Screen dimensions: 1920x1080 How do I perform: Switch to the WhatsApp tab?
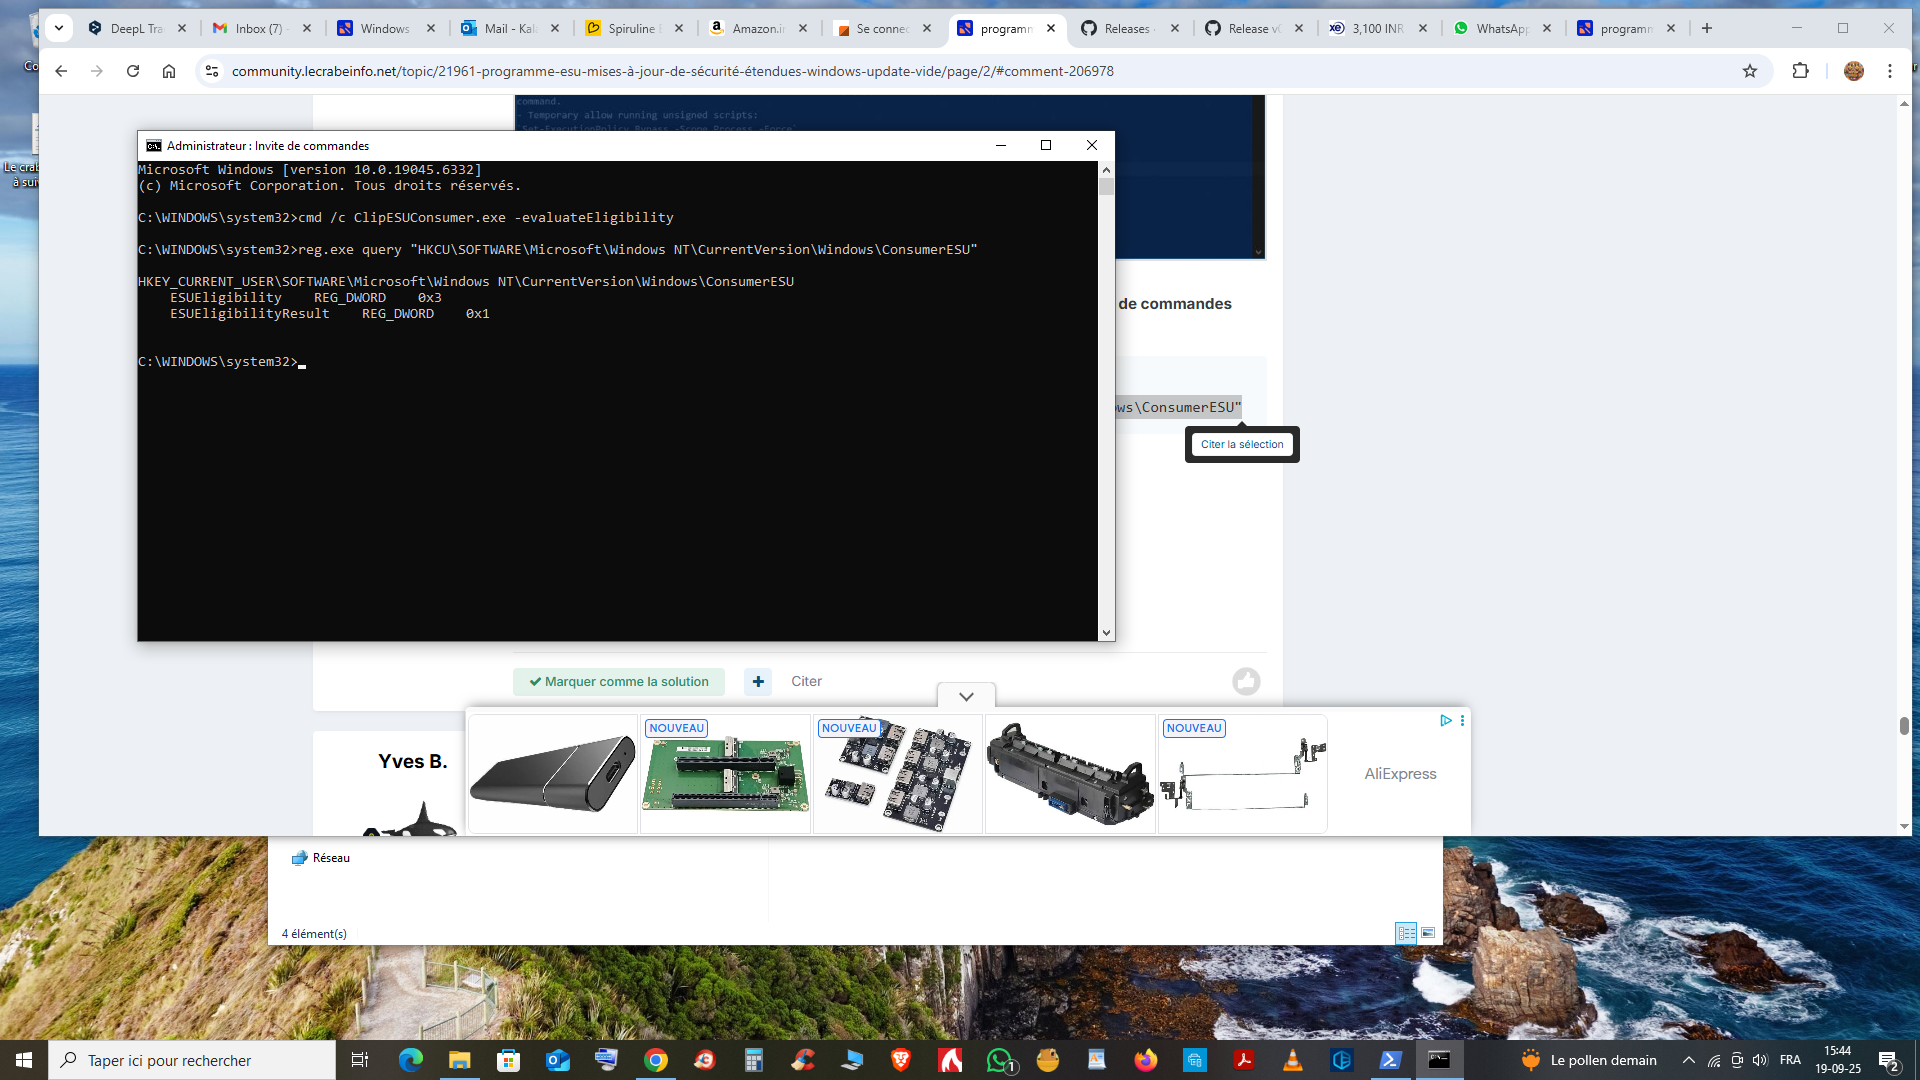point(1502,28)
